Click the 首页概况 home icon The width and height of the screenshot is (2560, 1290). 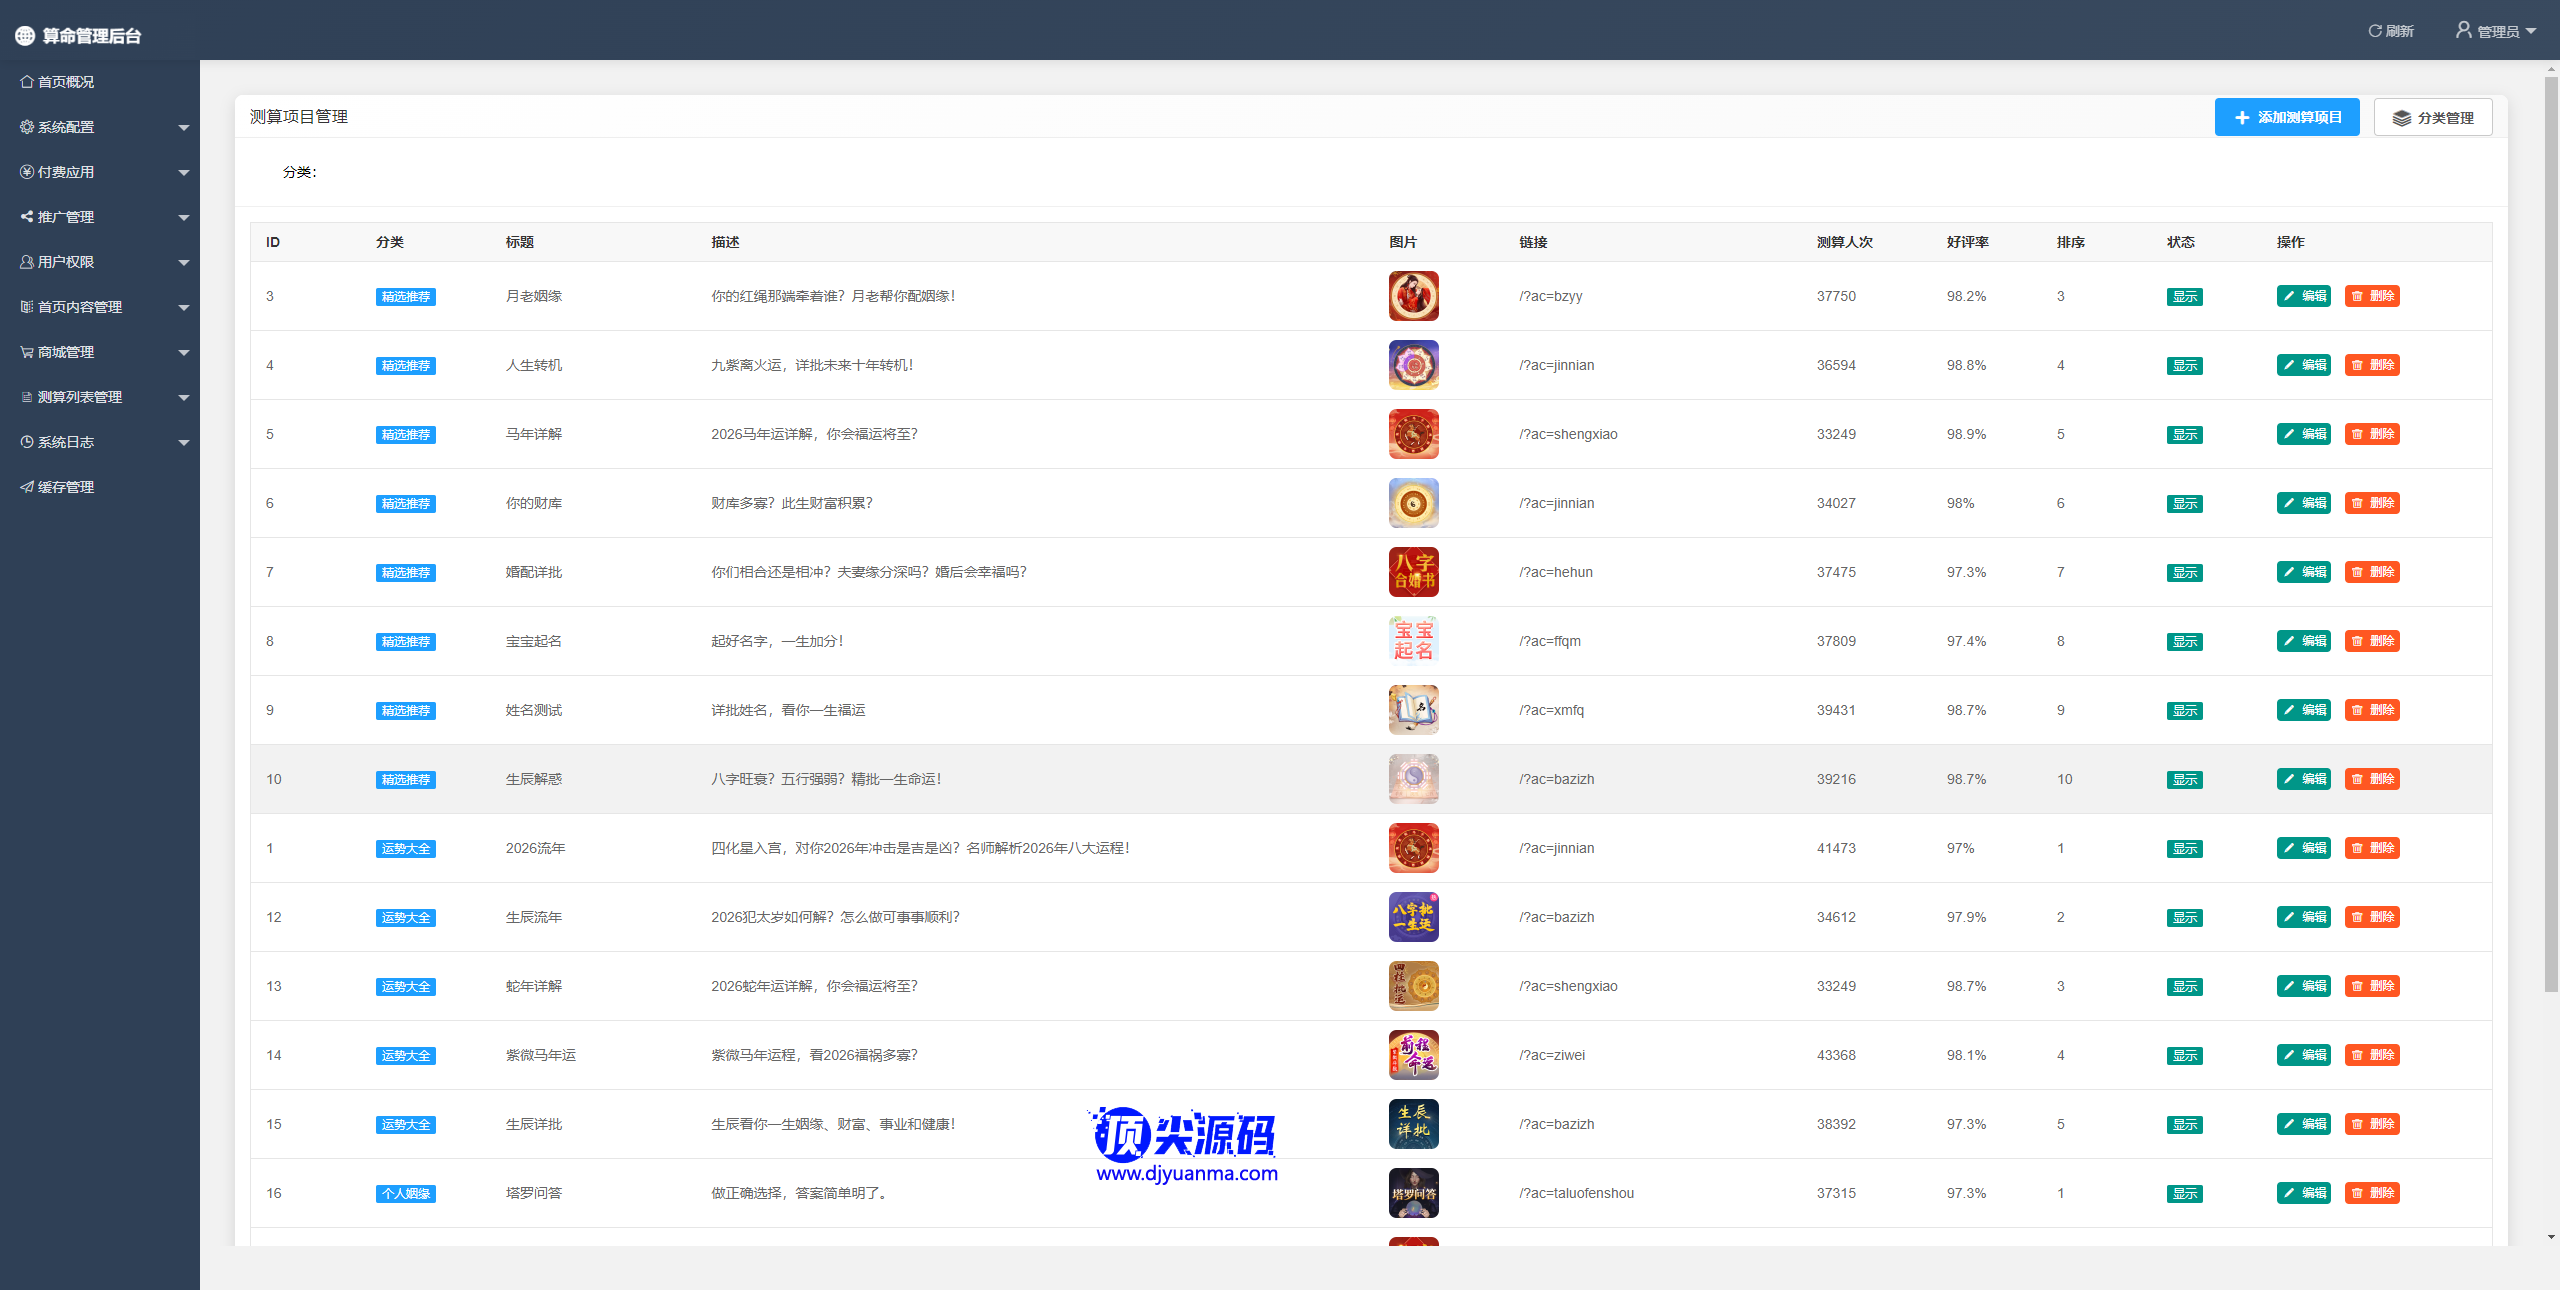27,82
